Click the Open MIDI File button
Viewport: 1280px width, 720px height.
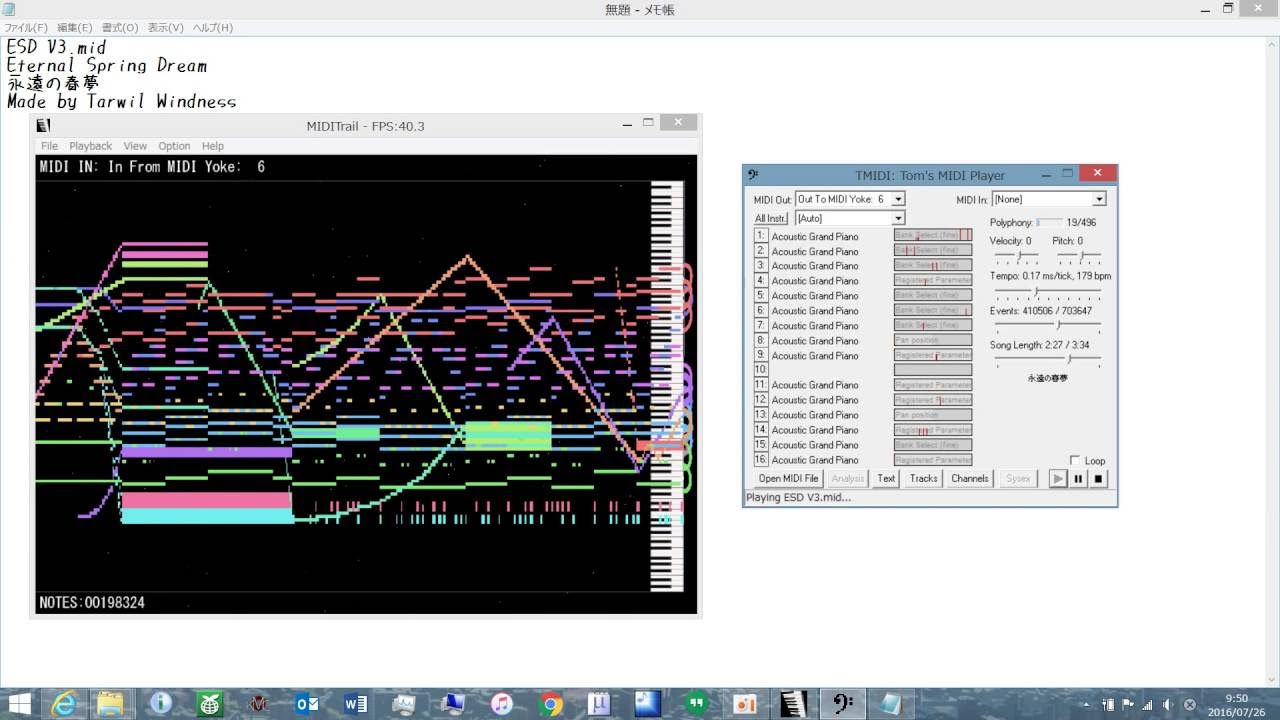(788, 479)
